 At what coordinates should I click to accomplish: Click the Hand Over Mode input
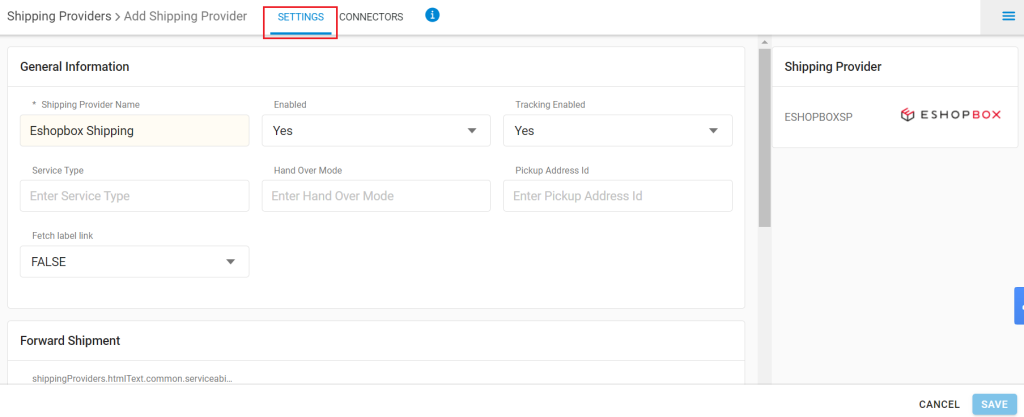tap(376, 196)
